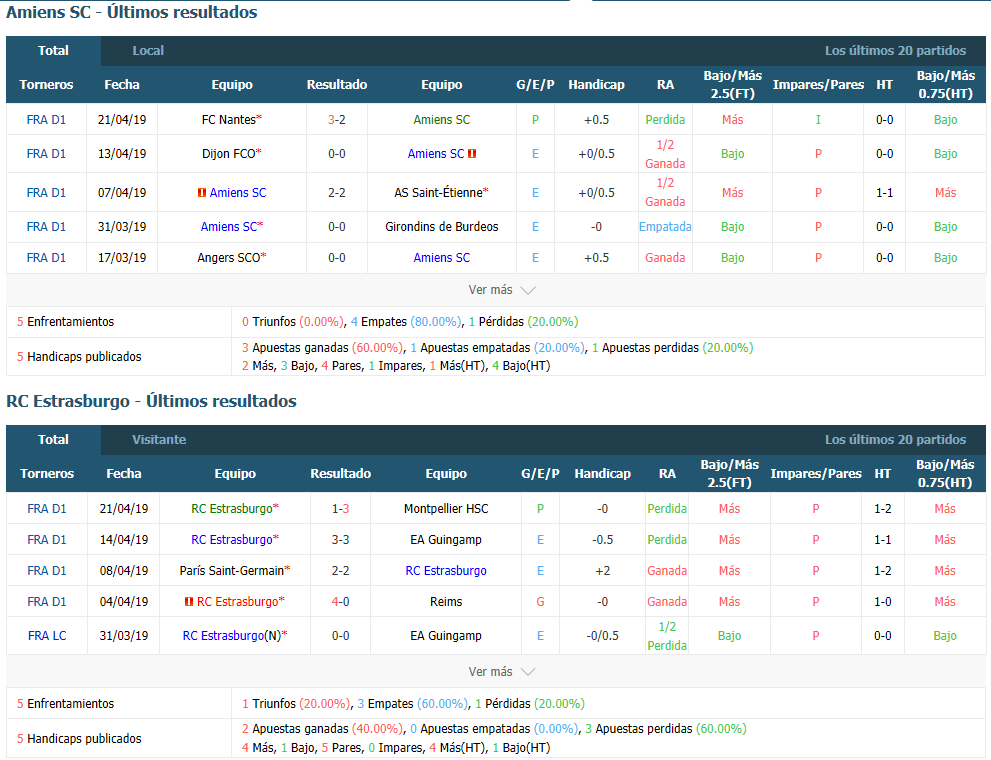Open Girondins de Burdeos team link
The width and height of the screenshot is (991, 760).
[x=442, y=226]
